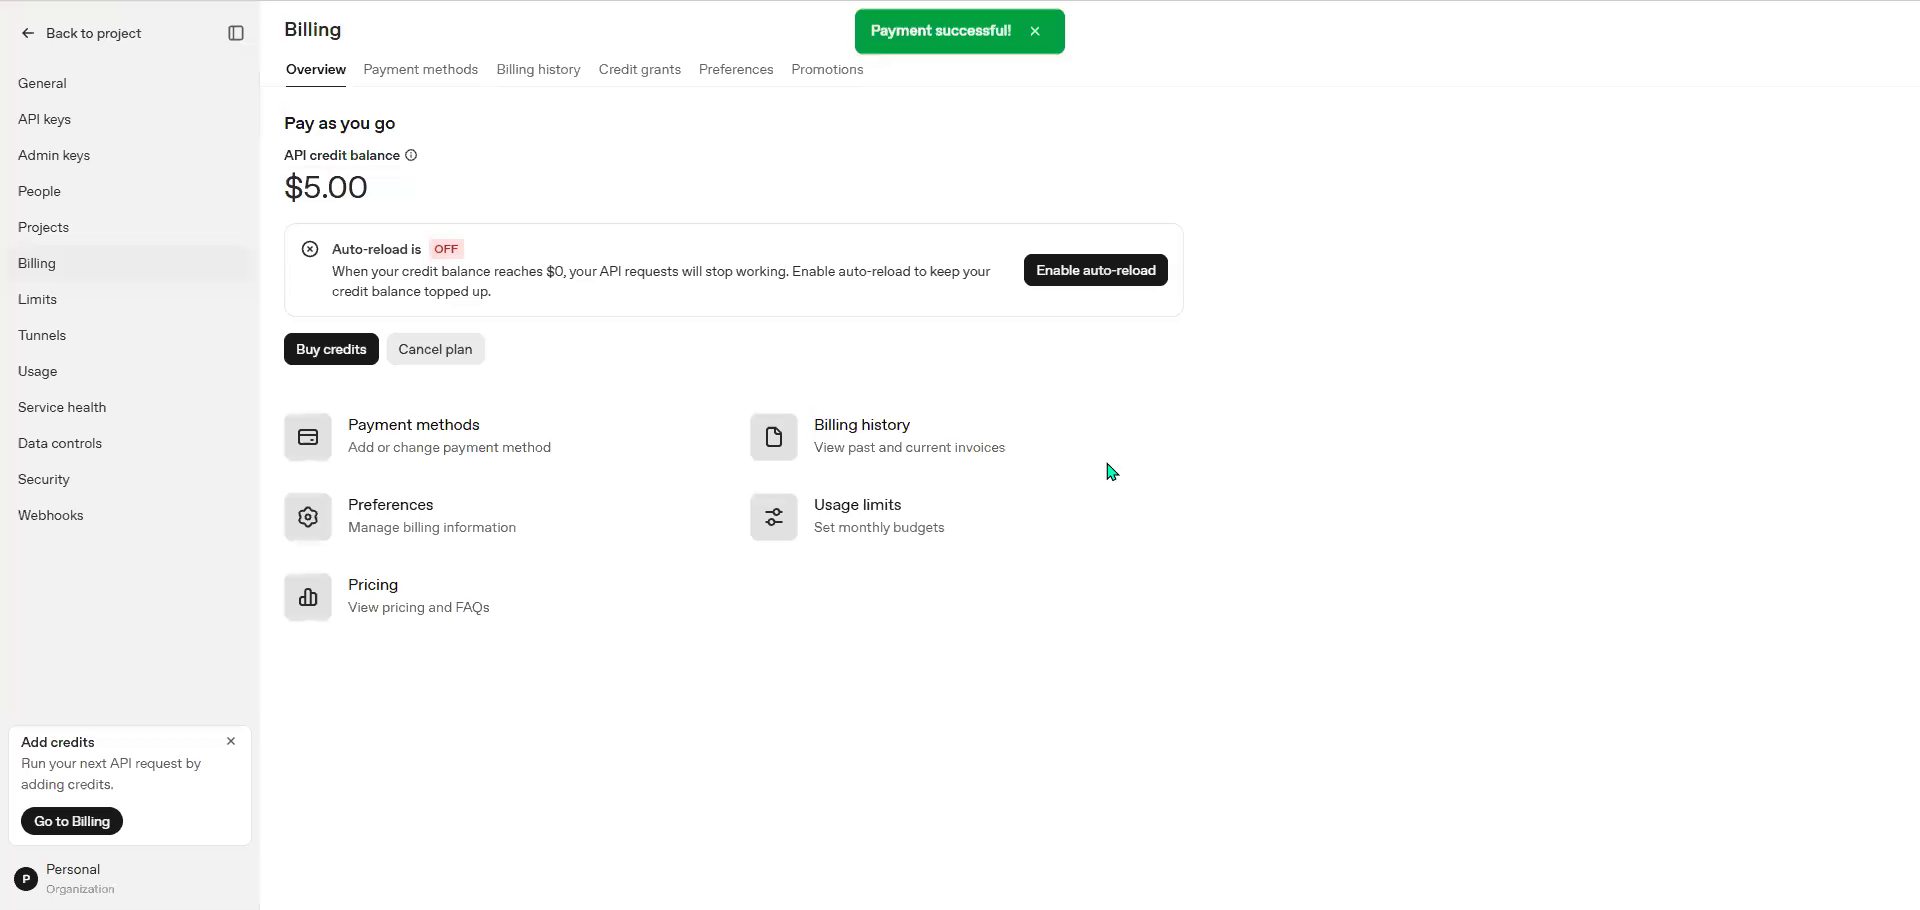Open the Payment methods card icon
Image resolution: width=1920 pixels, height=910 pixels.
[x=308, y=437]
